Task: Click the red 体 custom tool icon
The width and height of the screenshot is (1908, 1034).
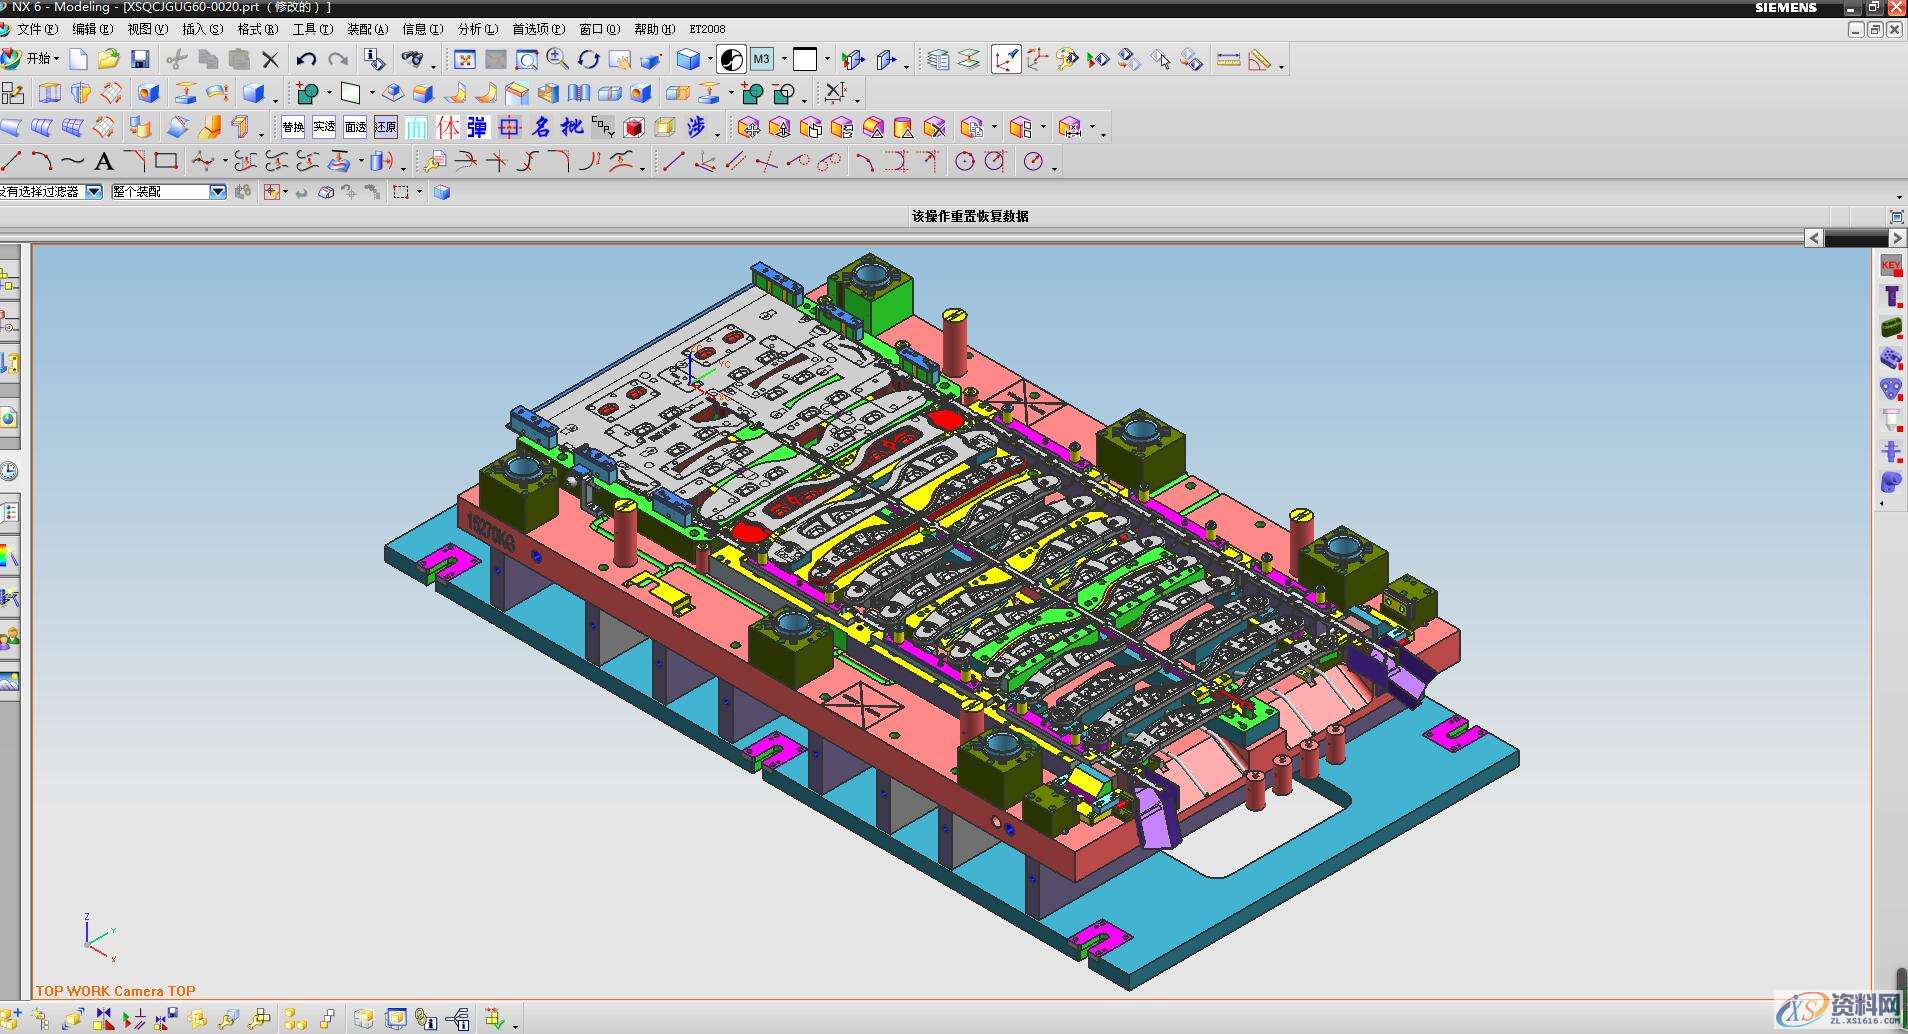Action: (447, 127)
